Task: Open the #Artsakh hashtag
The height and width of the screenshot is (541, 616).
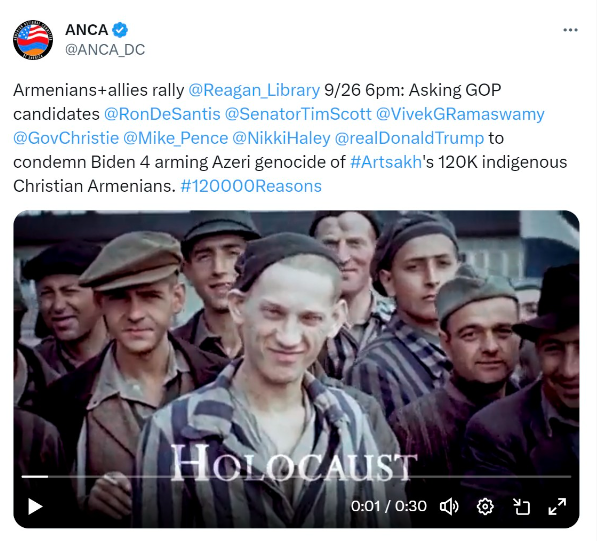Action: point(386,162)
